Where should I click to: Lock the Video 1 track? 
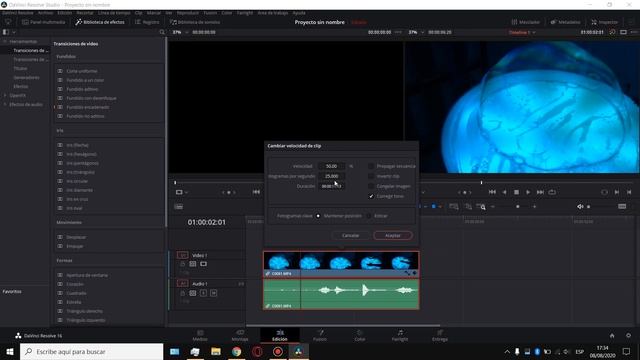[182, 264]
